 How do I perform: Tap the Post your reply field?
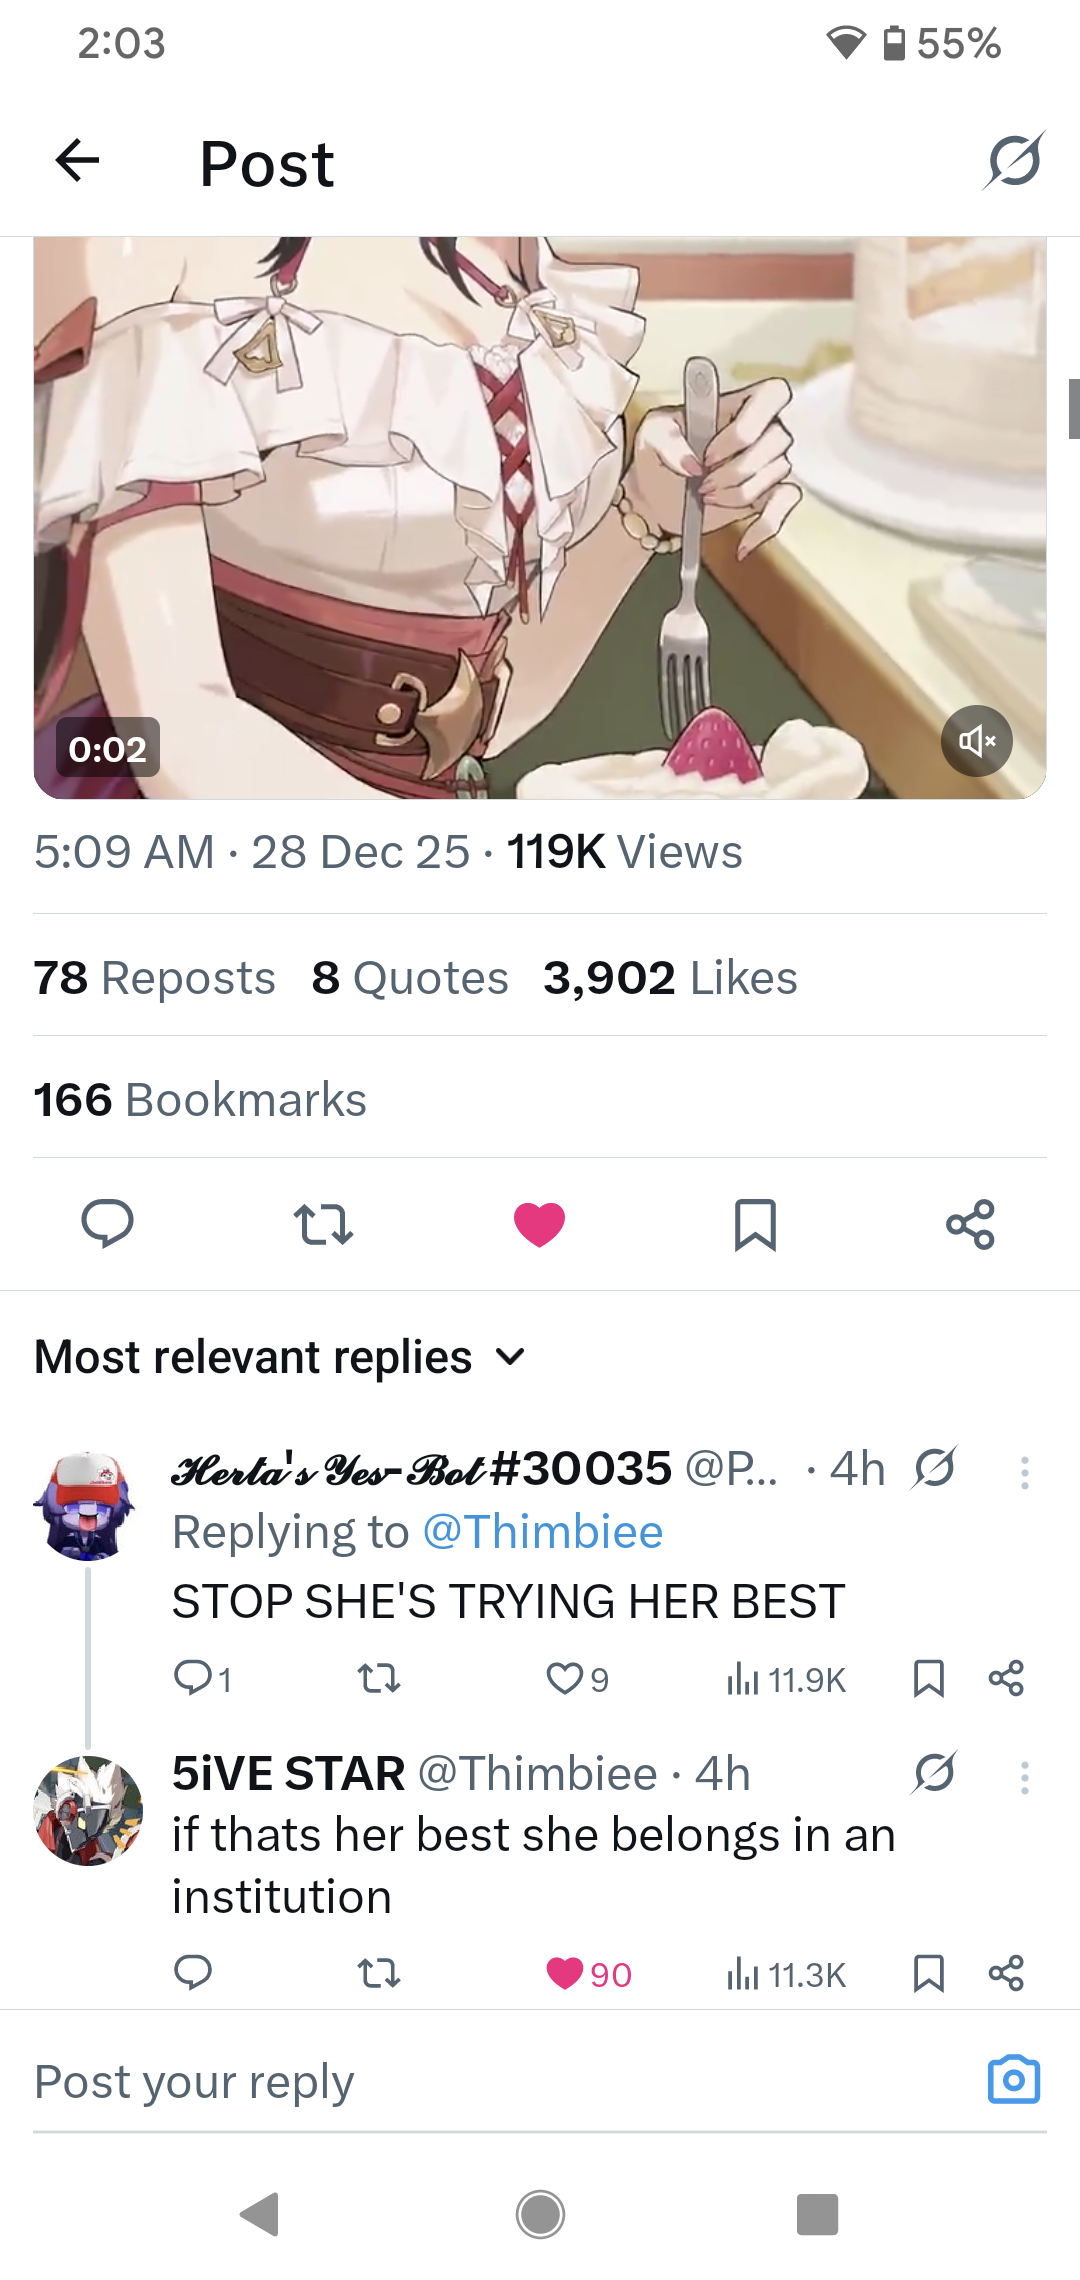pos(500,2081)
